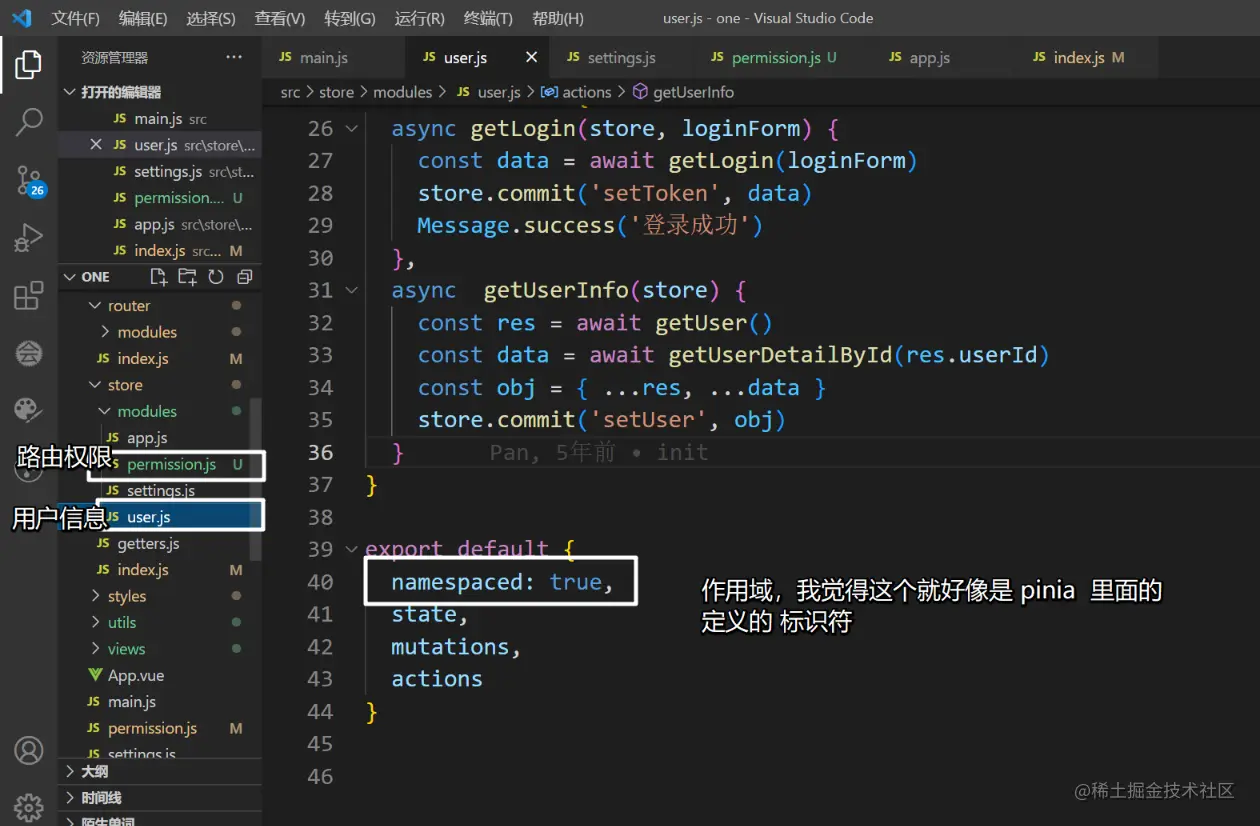
Task: Open the 编辑(E) menu
Action: point(143,18)
